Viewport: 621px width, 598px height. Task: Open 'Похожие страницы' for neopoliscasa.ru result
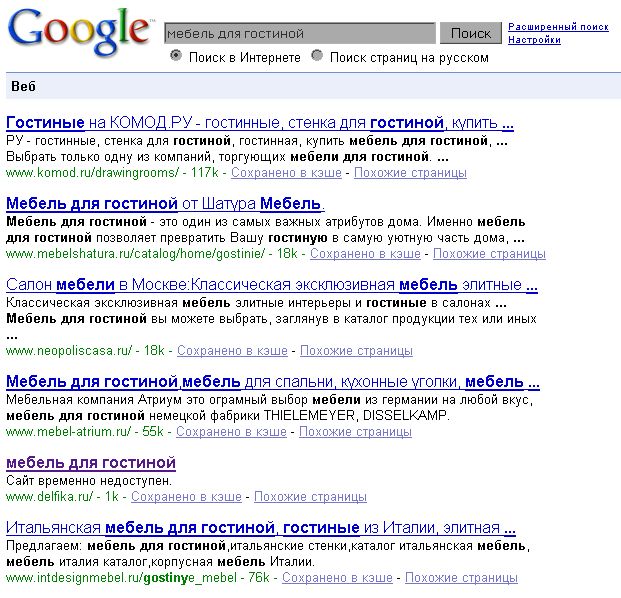(x=356, y=350)
